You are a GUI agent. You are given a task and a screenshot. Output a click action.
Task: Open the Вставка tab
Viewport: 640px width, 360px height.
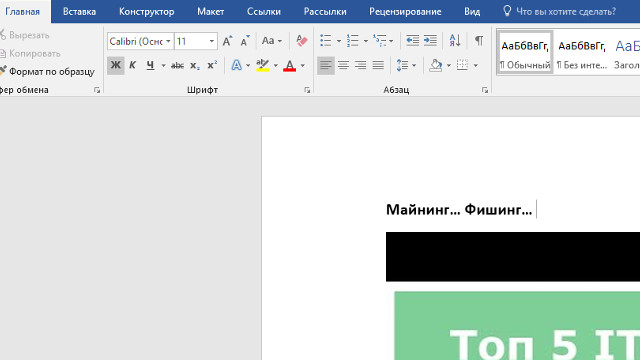(x=79, y=11)
